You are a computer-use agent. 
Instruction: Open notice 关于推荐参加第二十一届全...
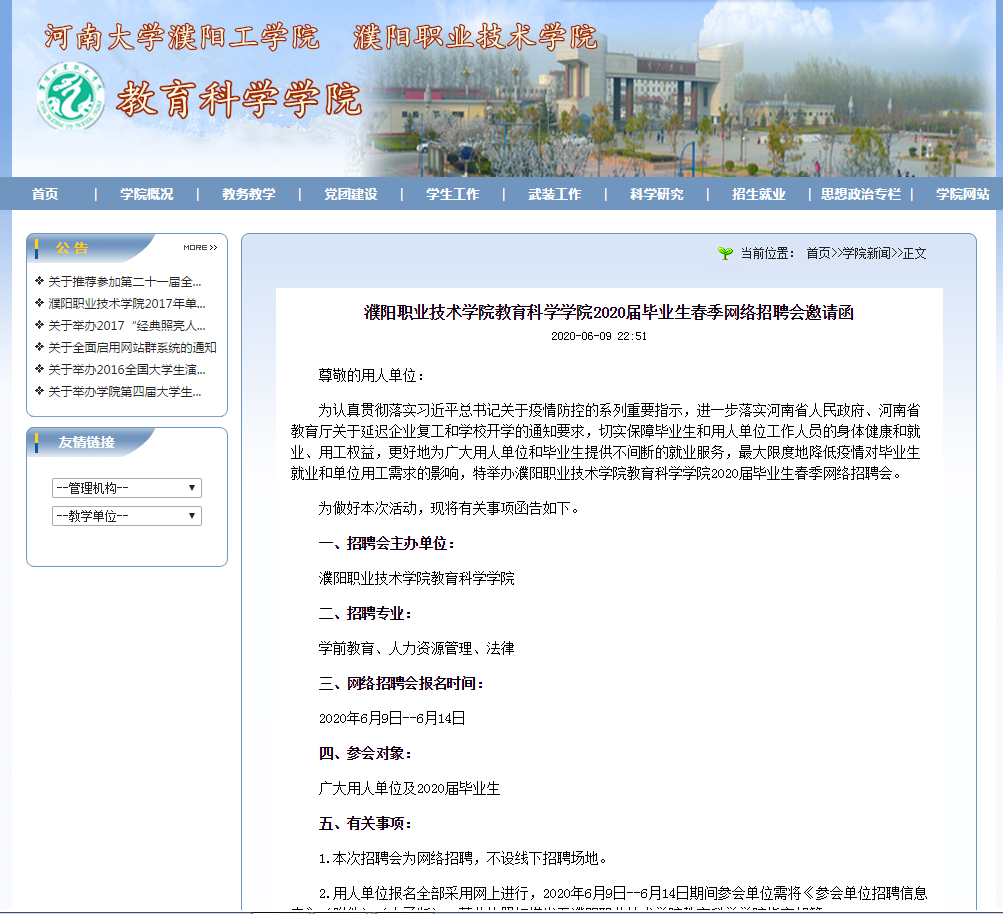[x=125, y=281]
